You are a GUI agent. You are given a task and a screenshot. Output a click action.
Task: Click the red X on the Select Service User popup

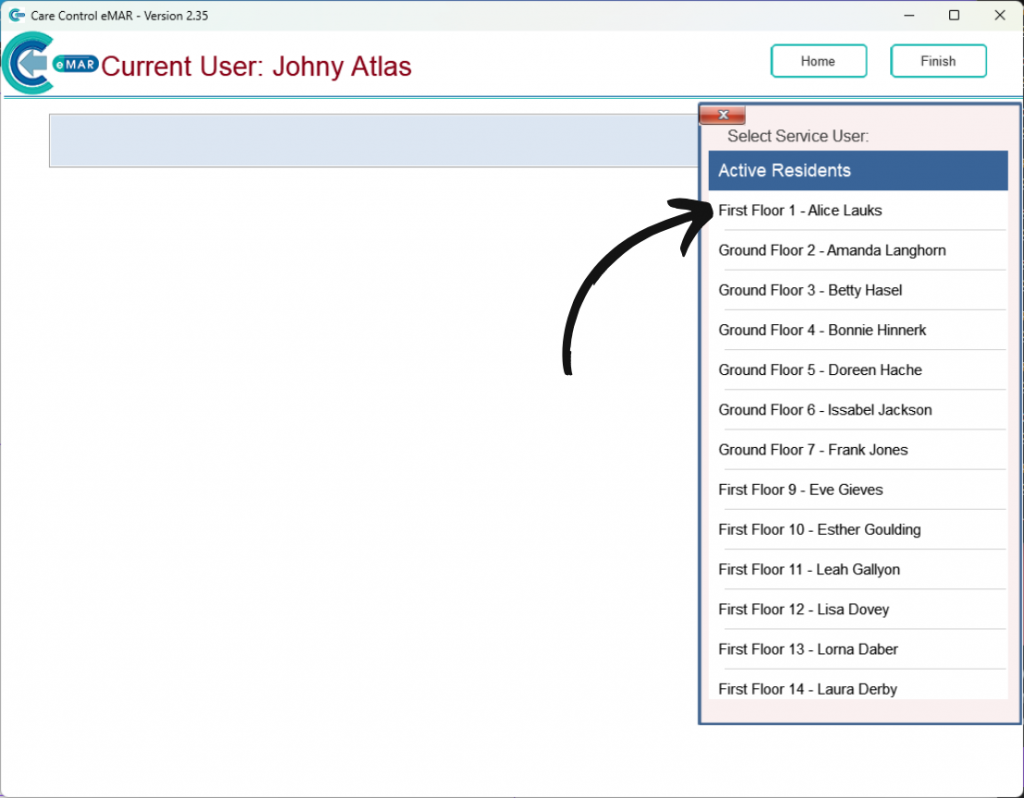pos(722,114)
